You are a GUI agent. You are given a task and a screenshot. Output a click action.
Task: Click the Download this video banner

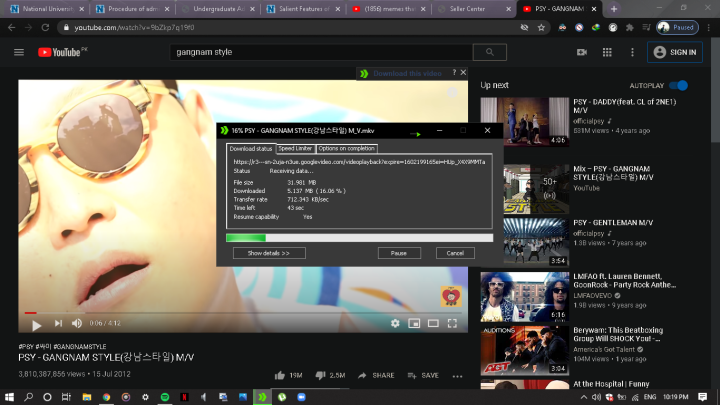tap(407, 73)
